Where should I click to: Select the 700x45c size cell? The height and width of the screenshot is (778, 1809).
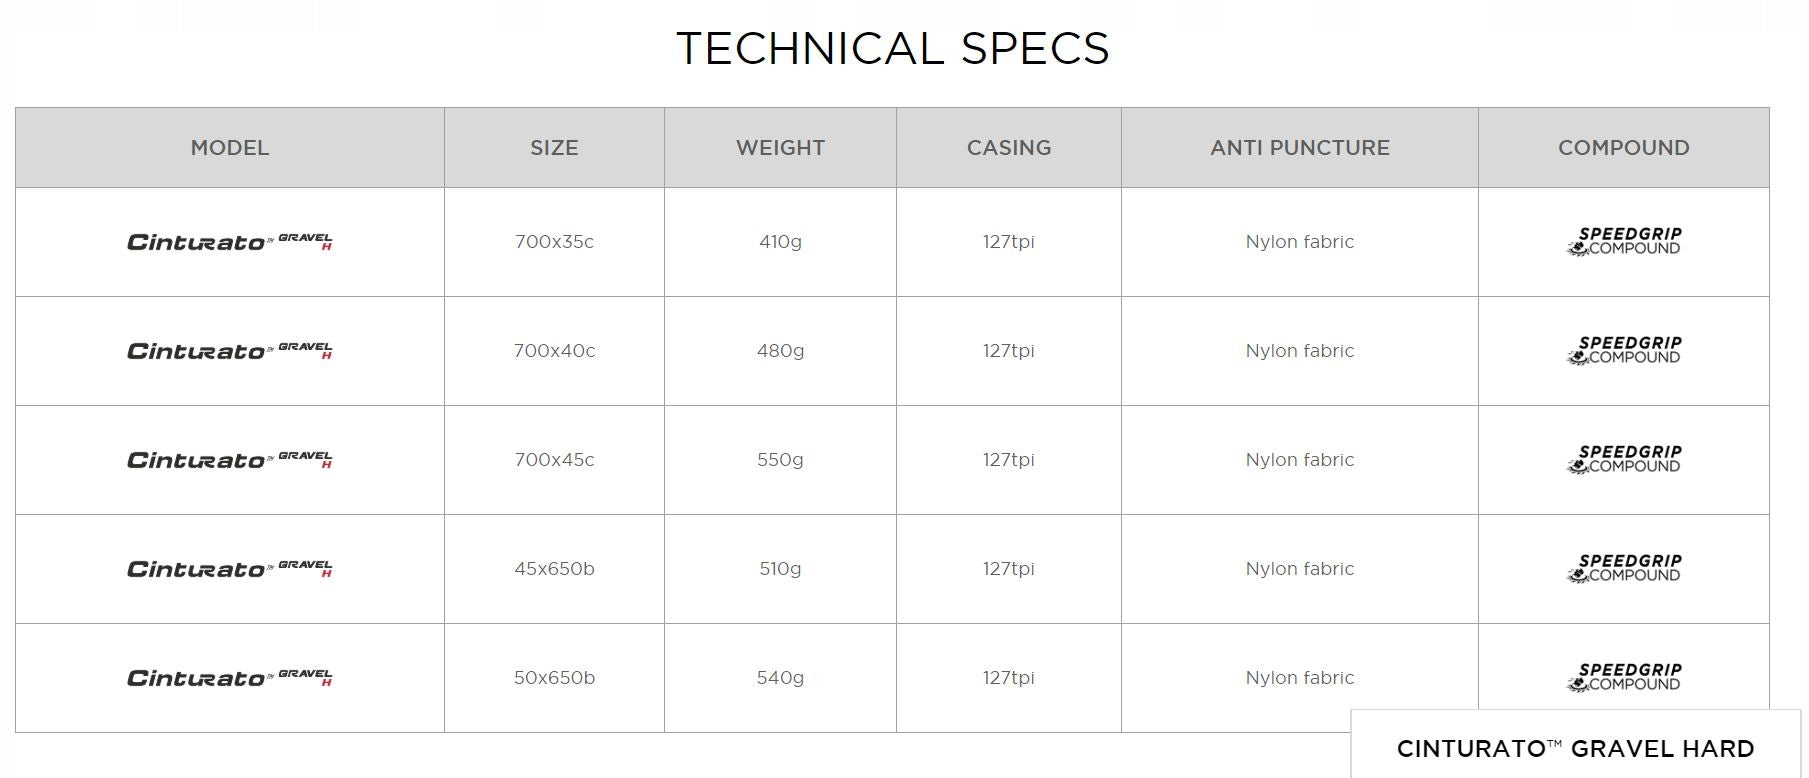point(554,460)
